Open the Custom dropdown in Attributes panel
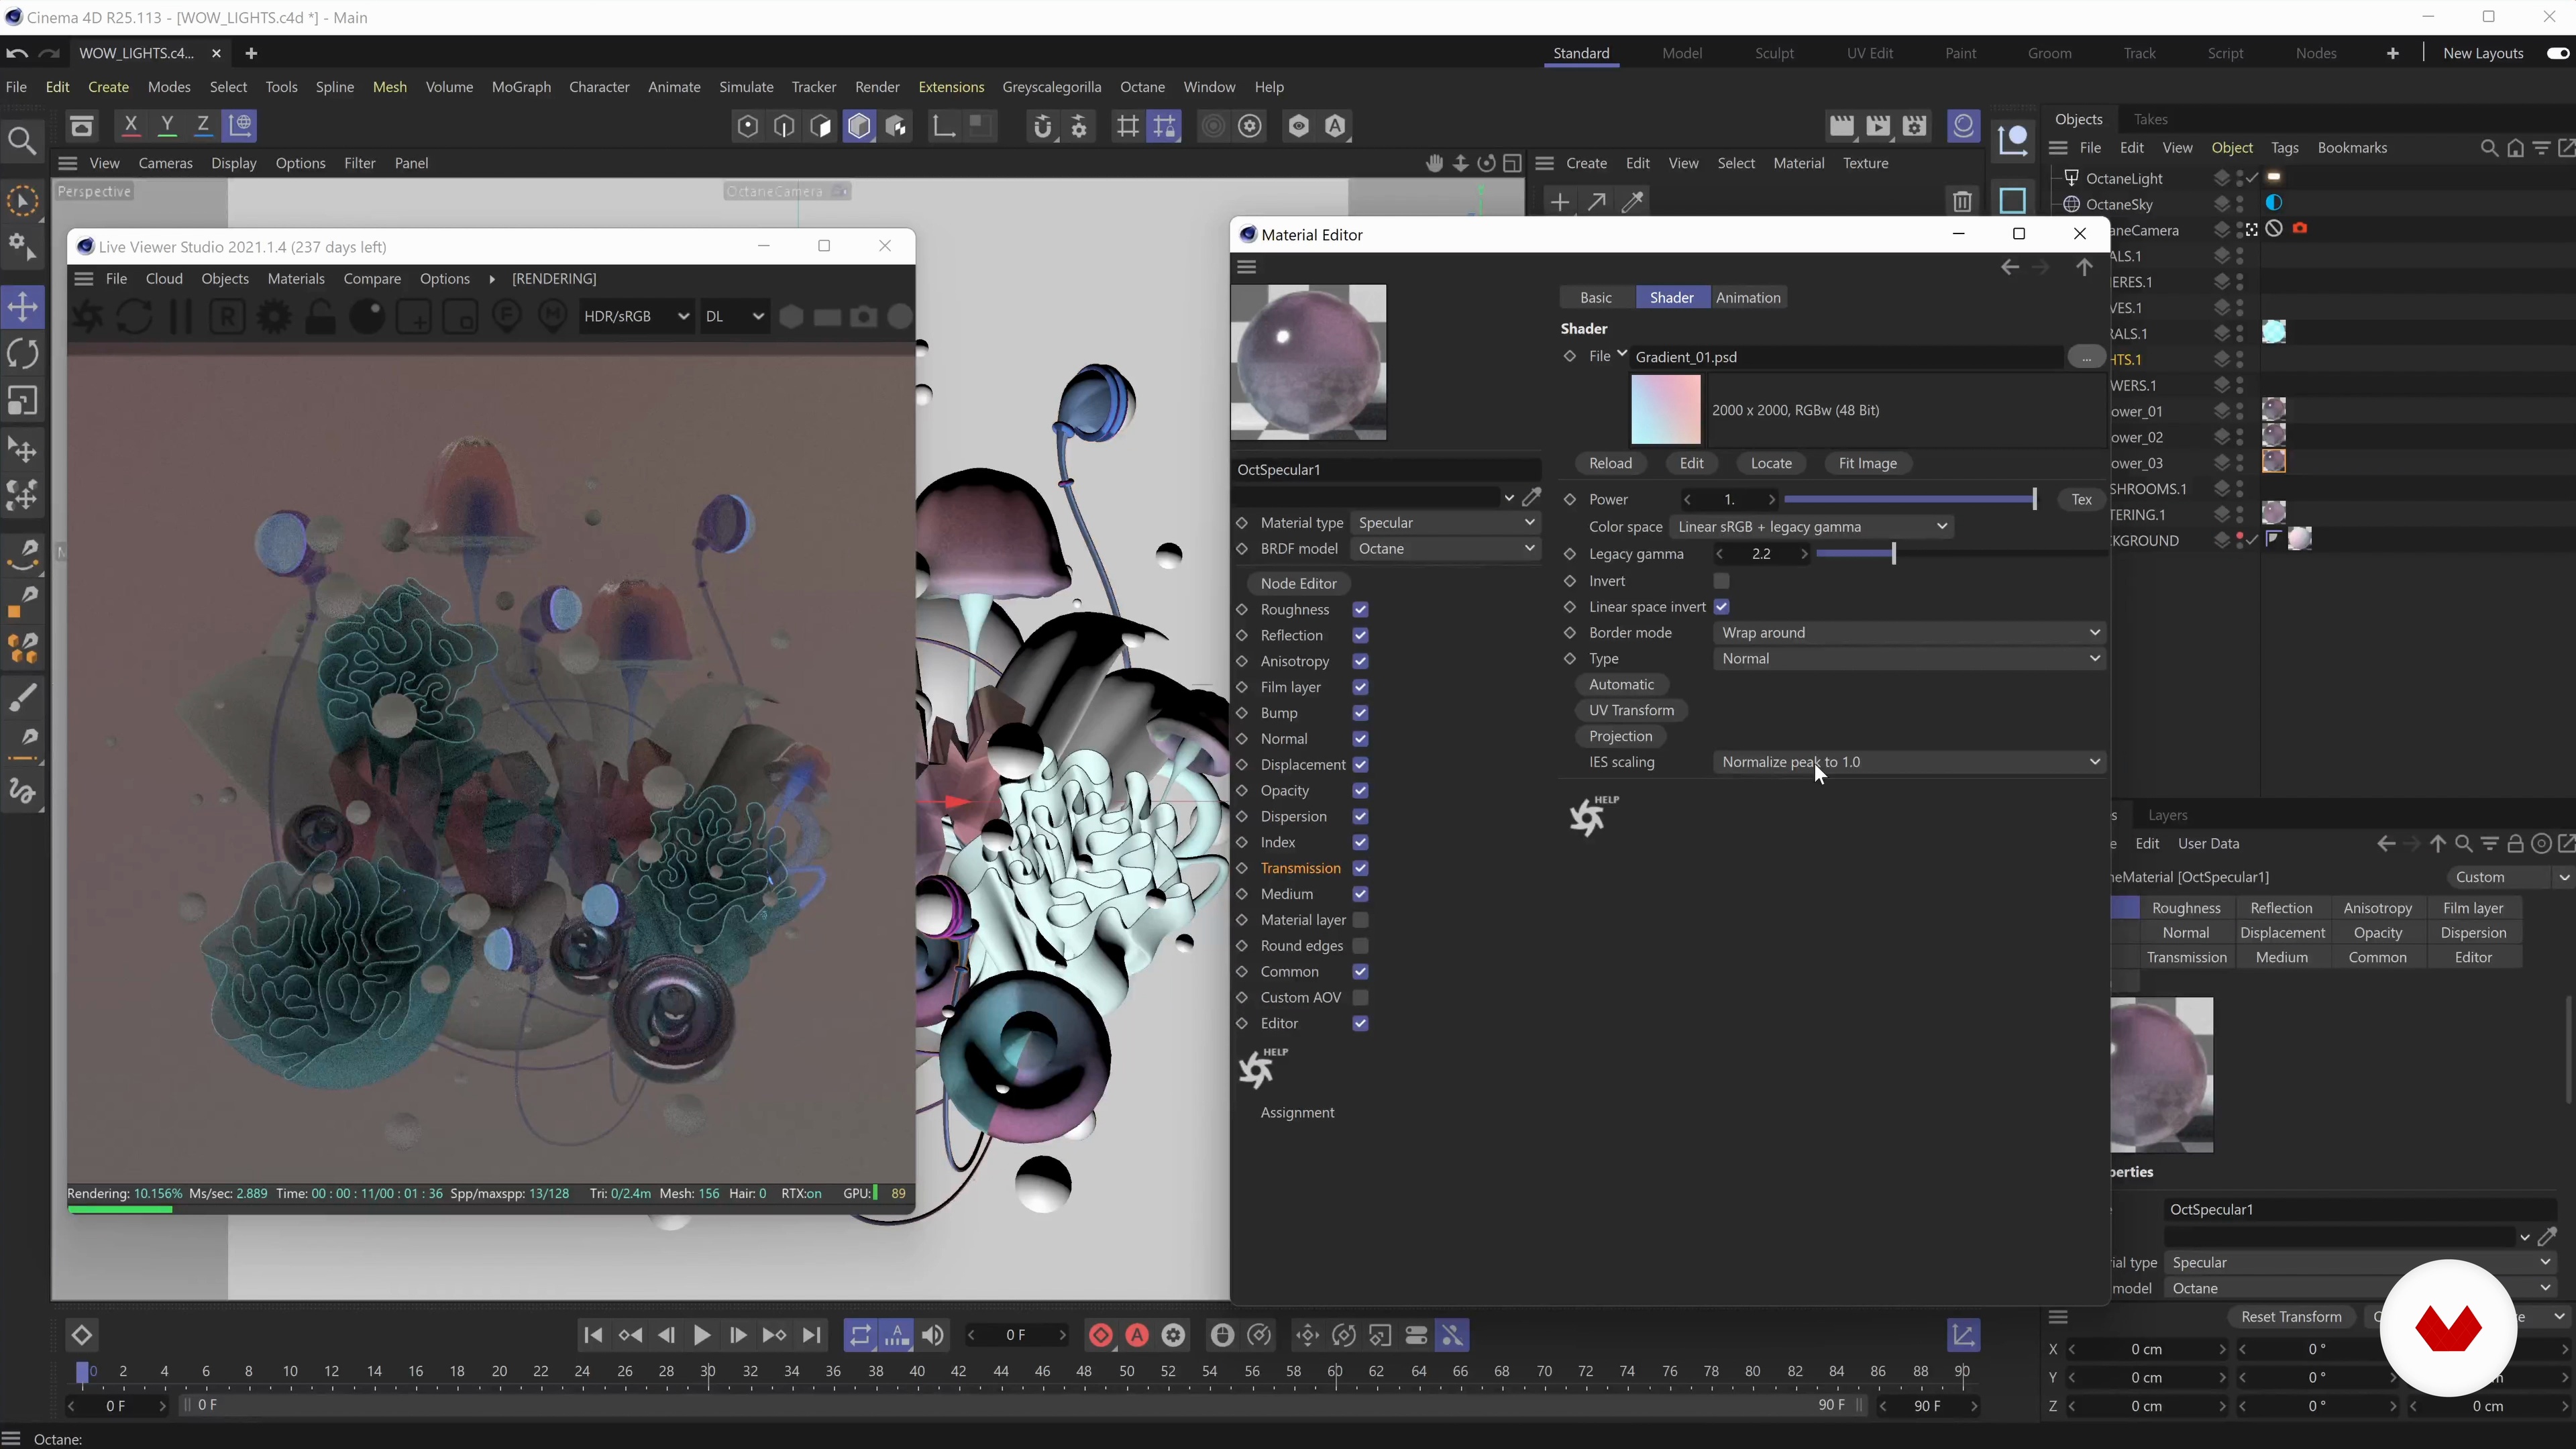This screenshot has height=1449, width=2576. coord(2510,877)
